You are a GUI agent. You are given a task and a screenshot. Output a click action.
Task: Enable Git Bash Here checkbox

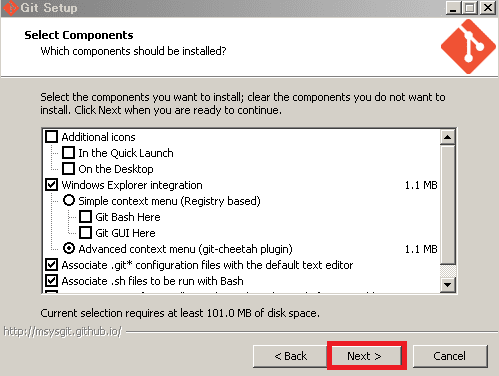pyautogui.click(x=85, y=217)
